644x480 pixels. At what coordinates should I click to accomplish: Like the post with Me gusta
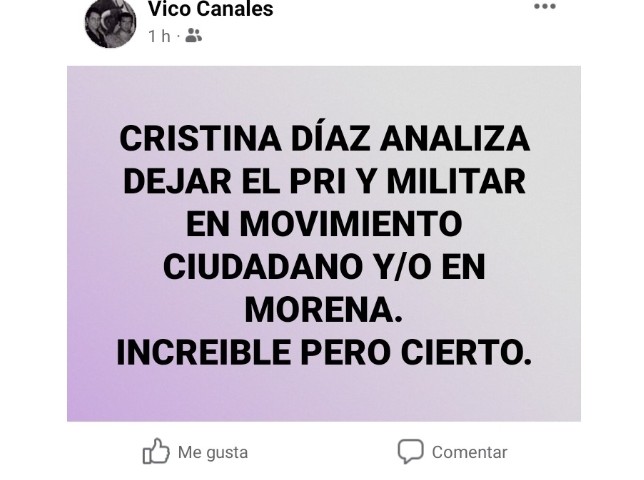[213, 452]
